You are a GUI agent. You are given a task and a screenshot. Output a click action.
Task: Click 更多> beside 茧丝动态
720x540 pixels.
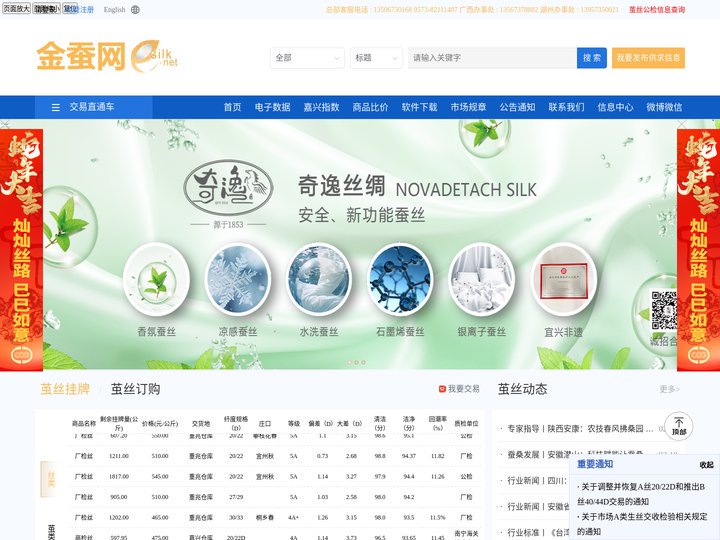[669, 389]
